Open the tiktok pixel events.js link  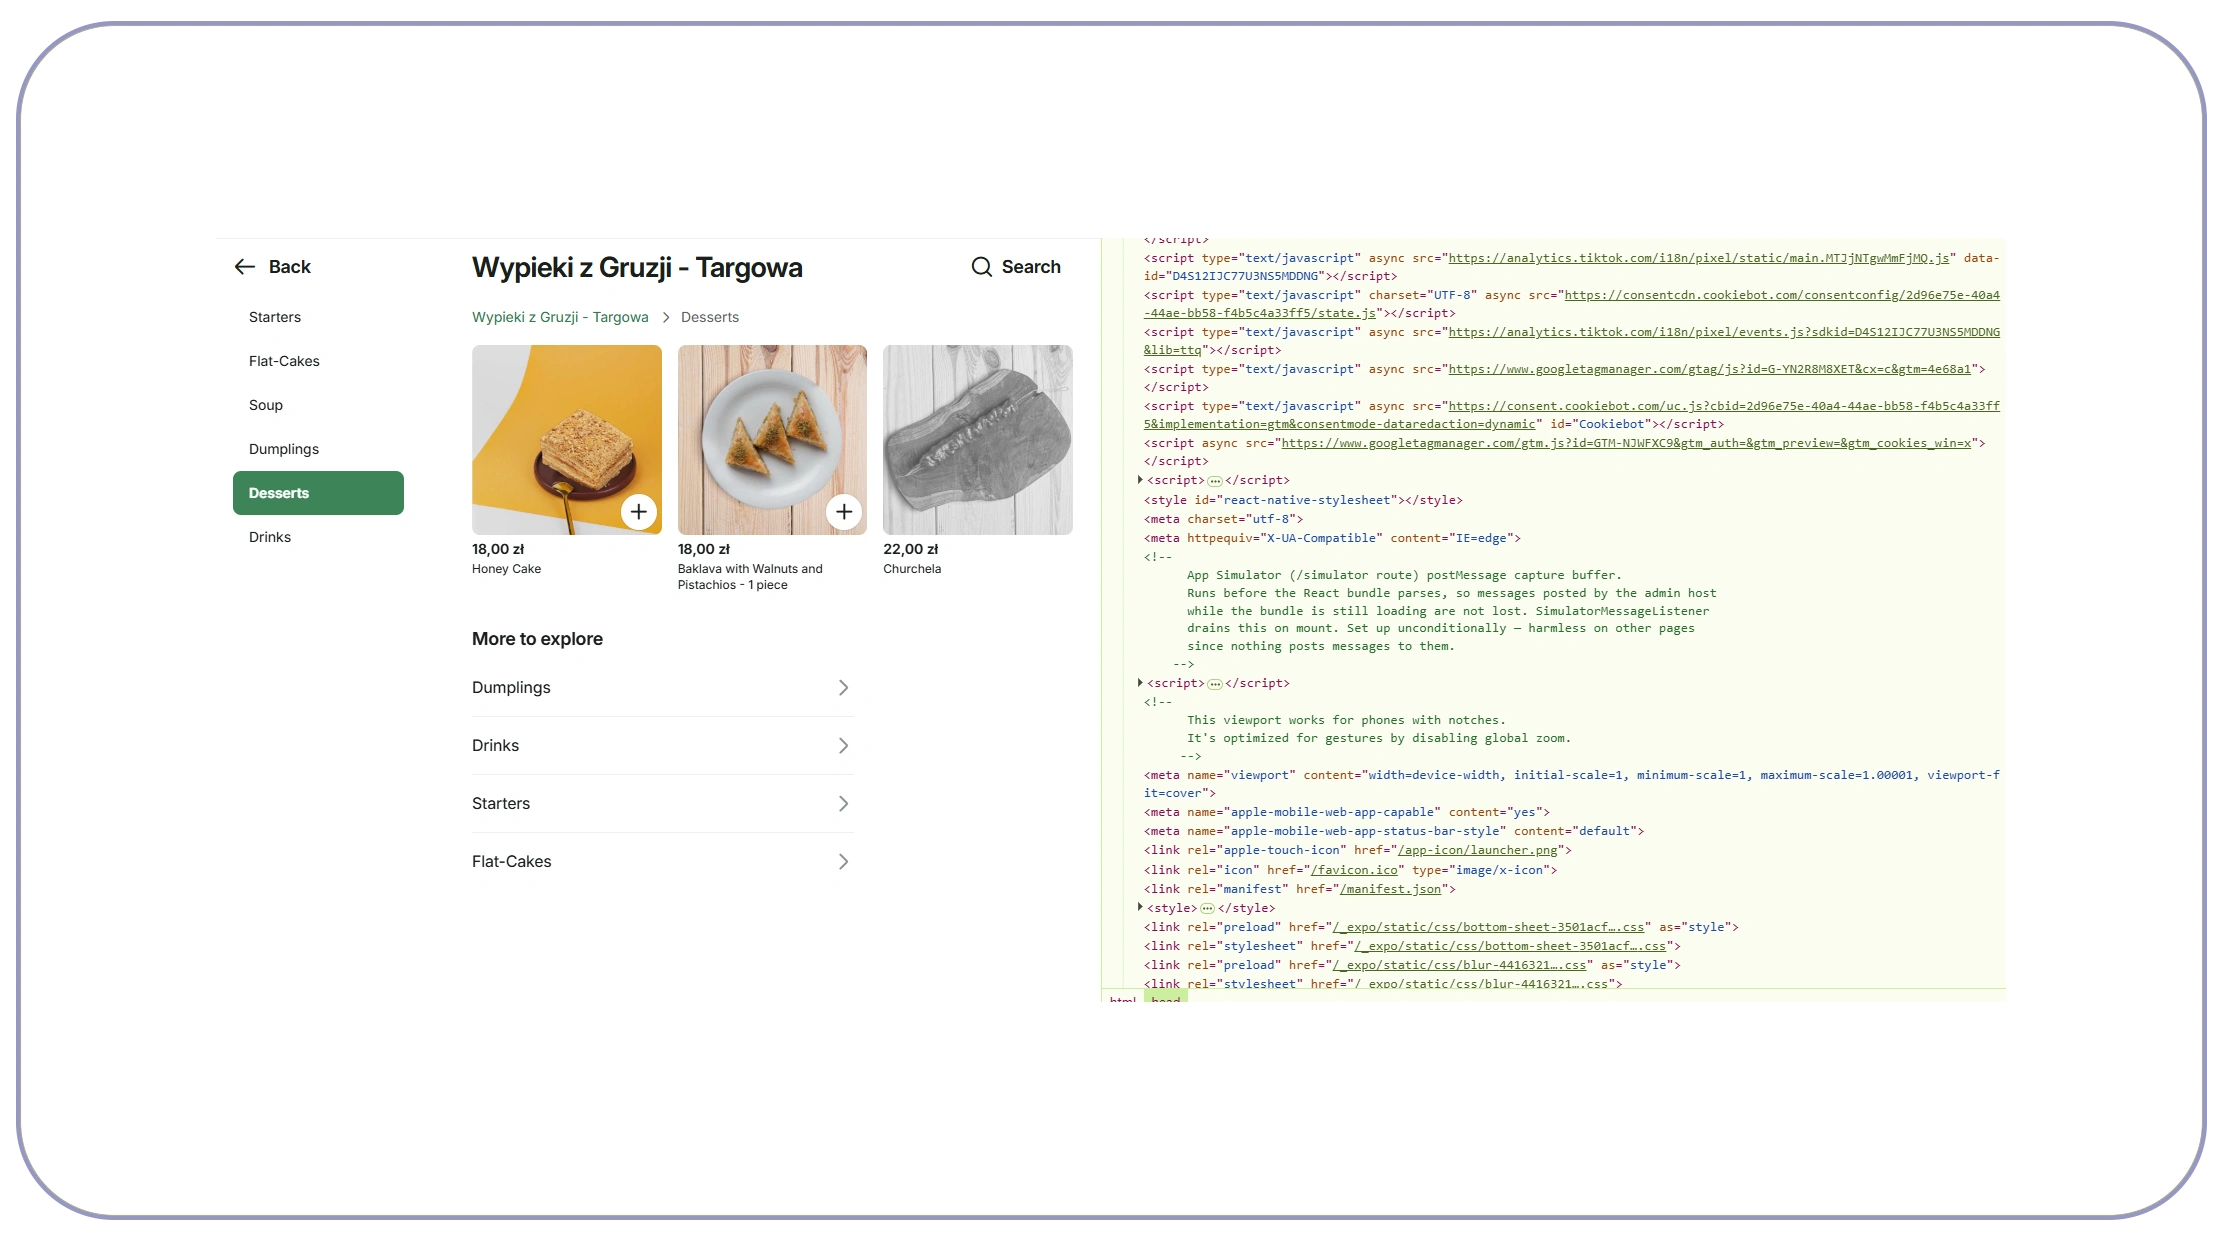coord(1724,332)
